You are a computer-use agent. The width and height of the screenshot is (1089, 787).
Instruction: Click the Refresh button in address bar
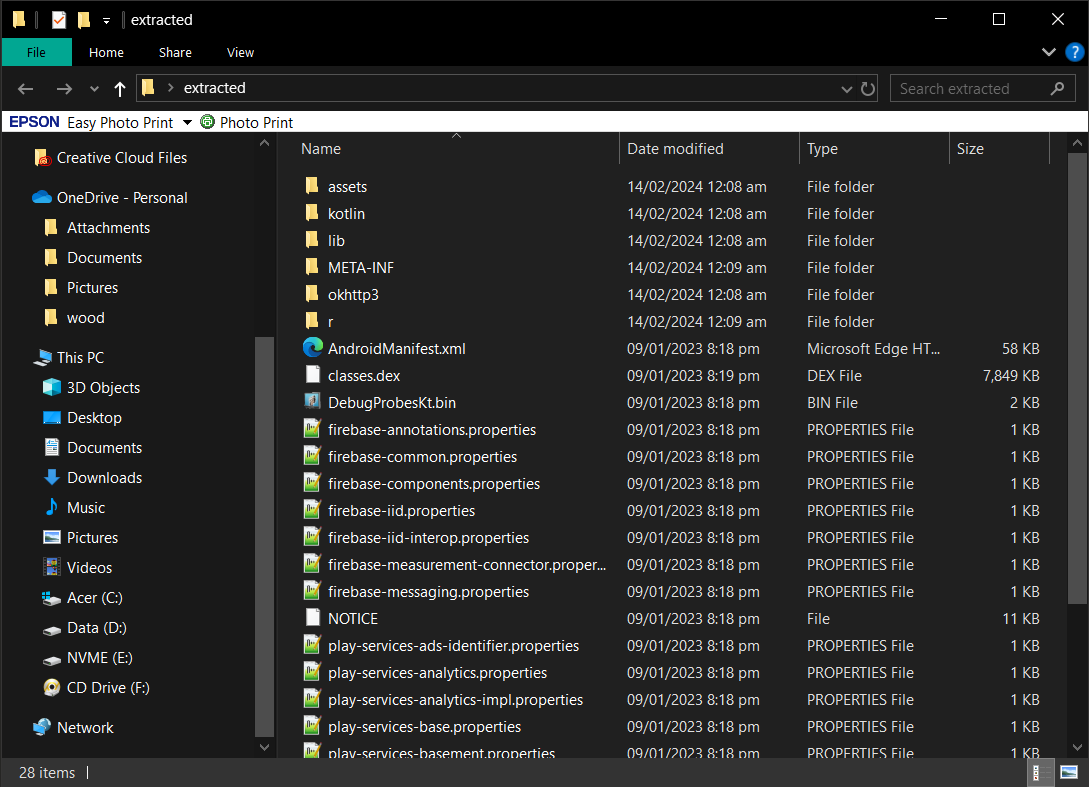click(x=868, y=88)
